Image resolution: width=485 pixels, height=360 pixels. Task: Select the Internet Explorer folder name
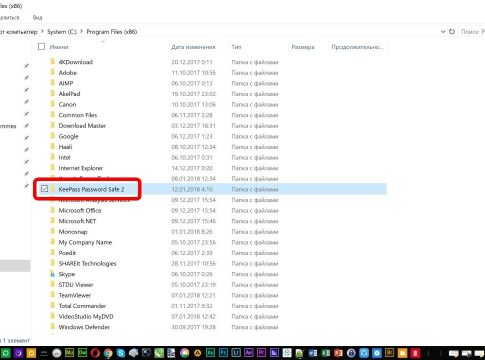click(x=80, y=168)
